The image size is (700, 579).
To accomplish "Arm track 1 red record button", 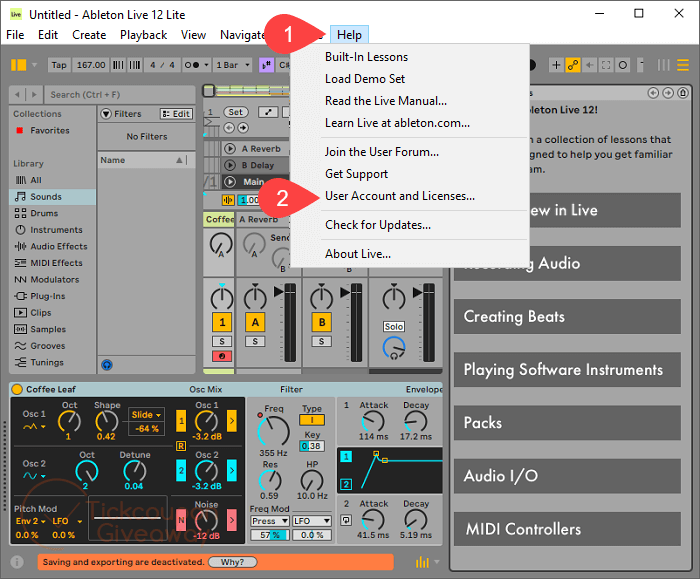I will [x=222, y=356].
